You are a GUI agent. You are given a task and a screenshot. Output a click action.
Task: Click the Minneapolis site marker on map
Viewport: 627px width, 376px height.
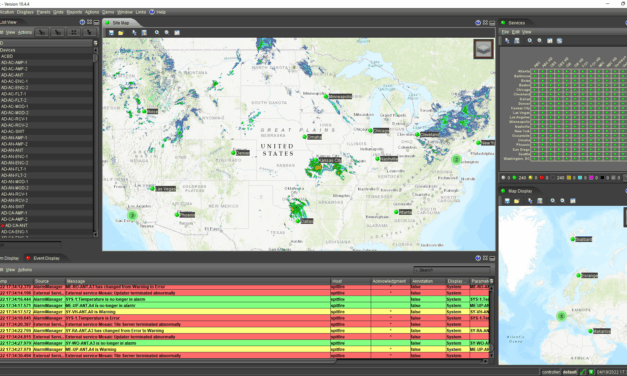326,96
